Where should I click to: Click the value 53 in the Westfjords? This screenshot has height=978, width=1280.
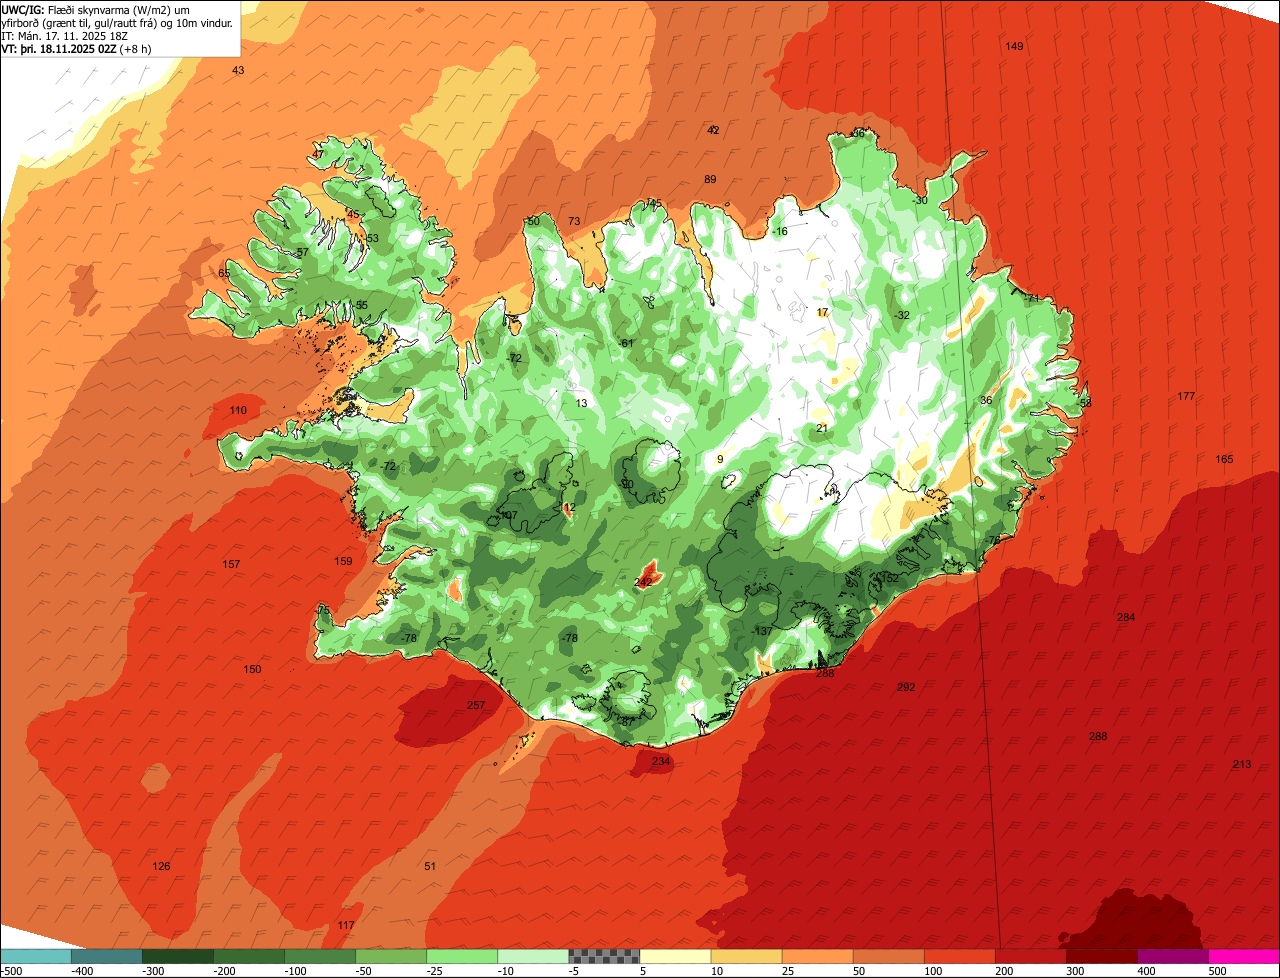(x=372, y=239)
